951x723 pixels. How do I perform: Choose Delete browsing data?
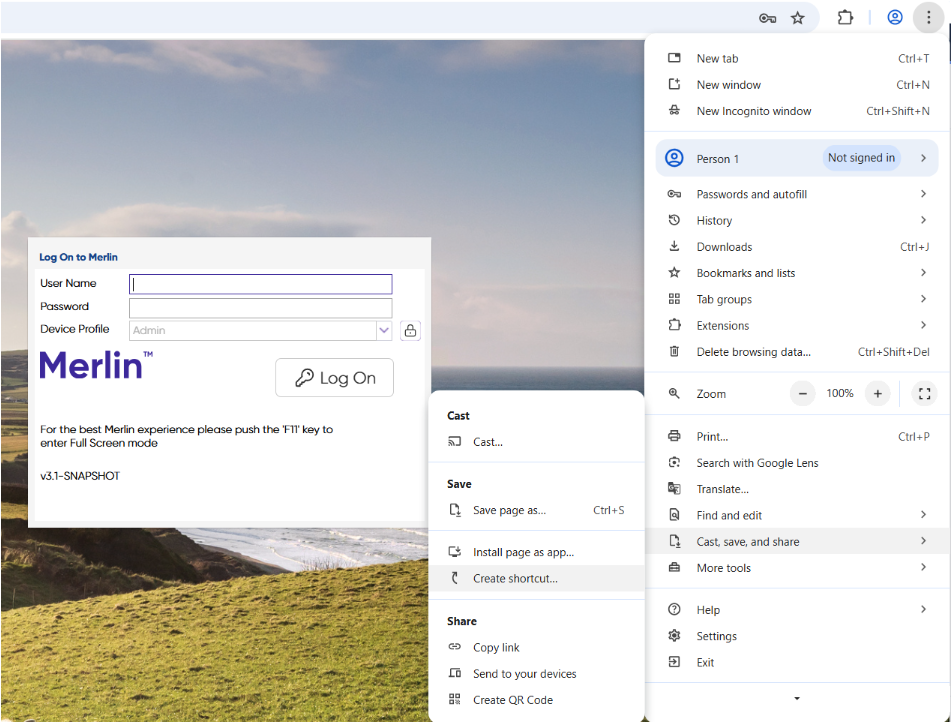pyautogui.click(x=797, y=352)
